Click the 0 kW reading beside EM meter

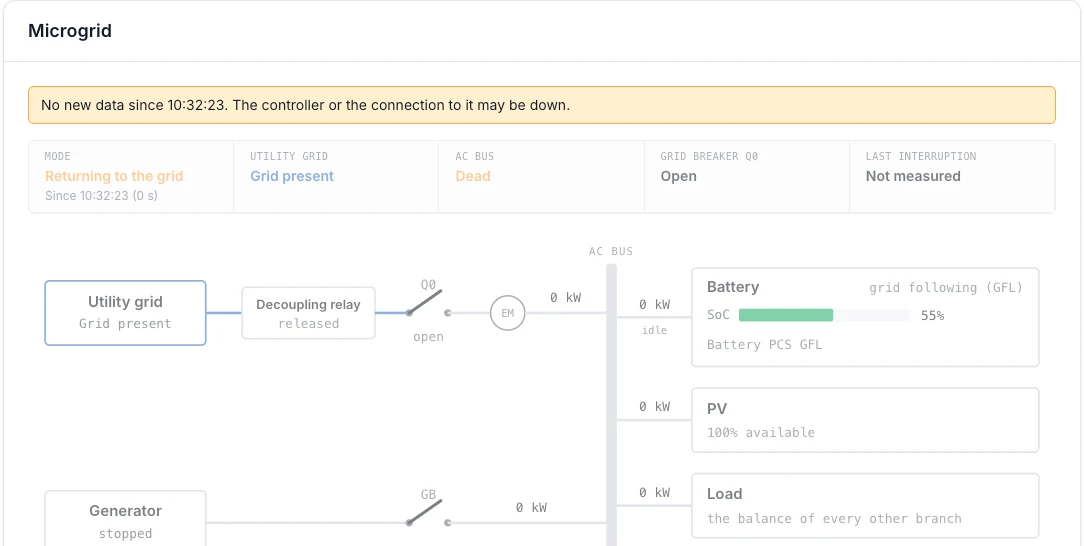click(566, 298)
